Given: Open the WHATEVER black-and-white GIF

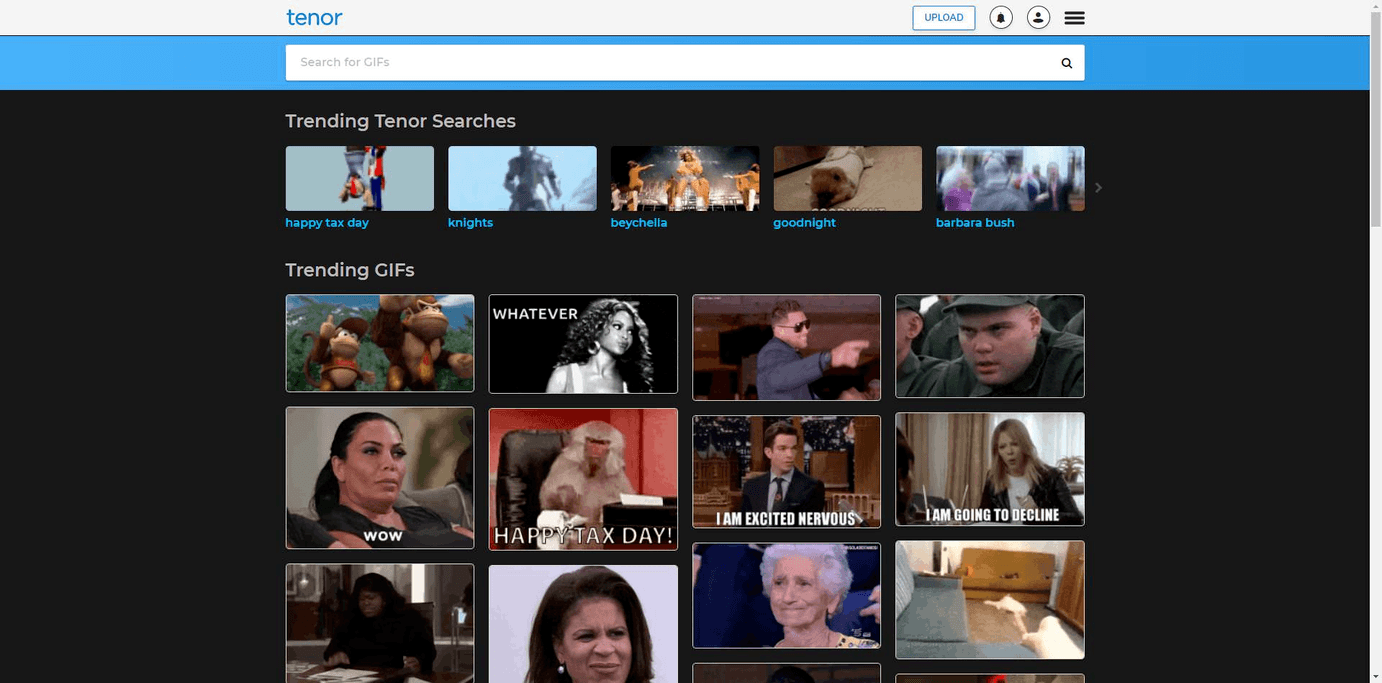Looking at the screenshot, I should click(x=583, y=344).
